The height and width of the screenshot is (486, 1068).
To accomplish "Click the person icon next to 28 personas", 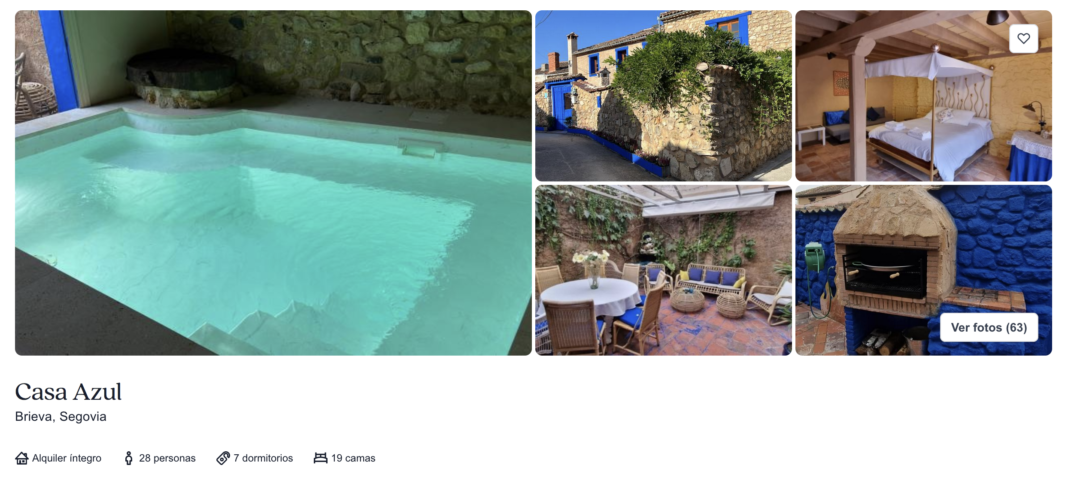I will pyautogui.click(x=129, y=458).
